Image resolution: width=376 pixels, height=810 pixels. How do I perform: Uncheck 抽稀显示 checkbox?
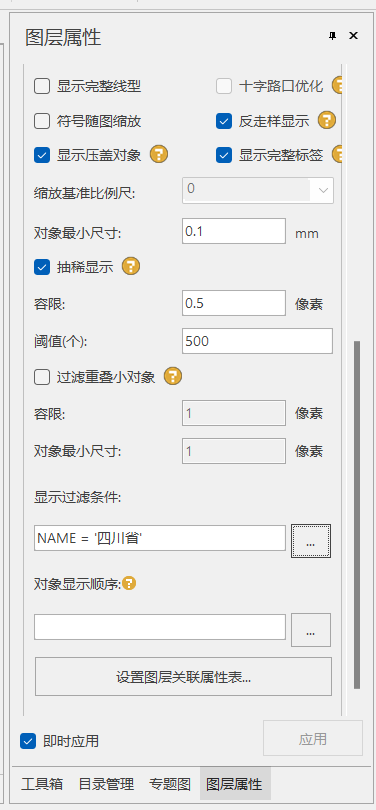42,267
